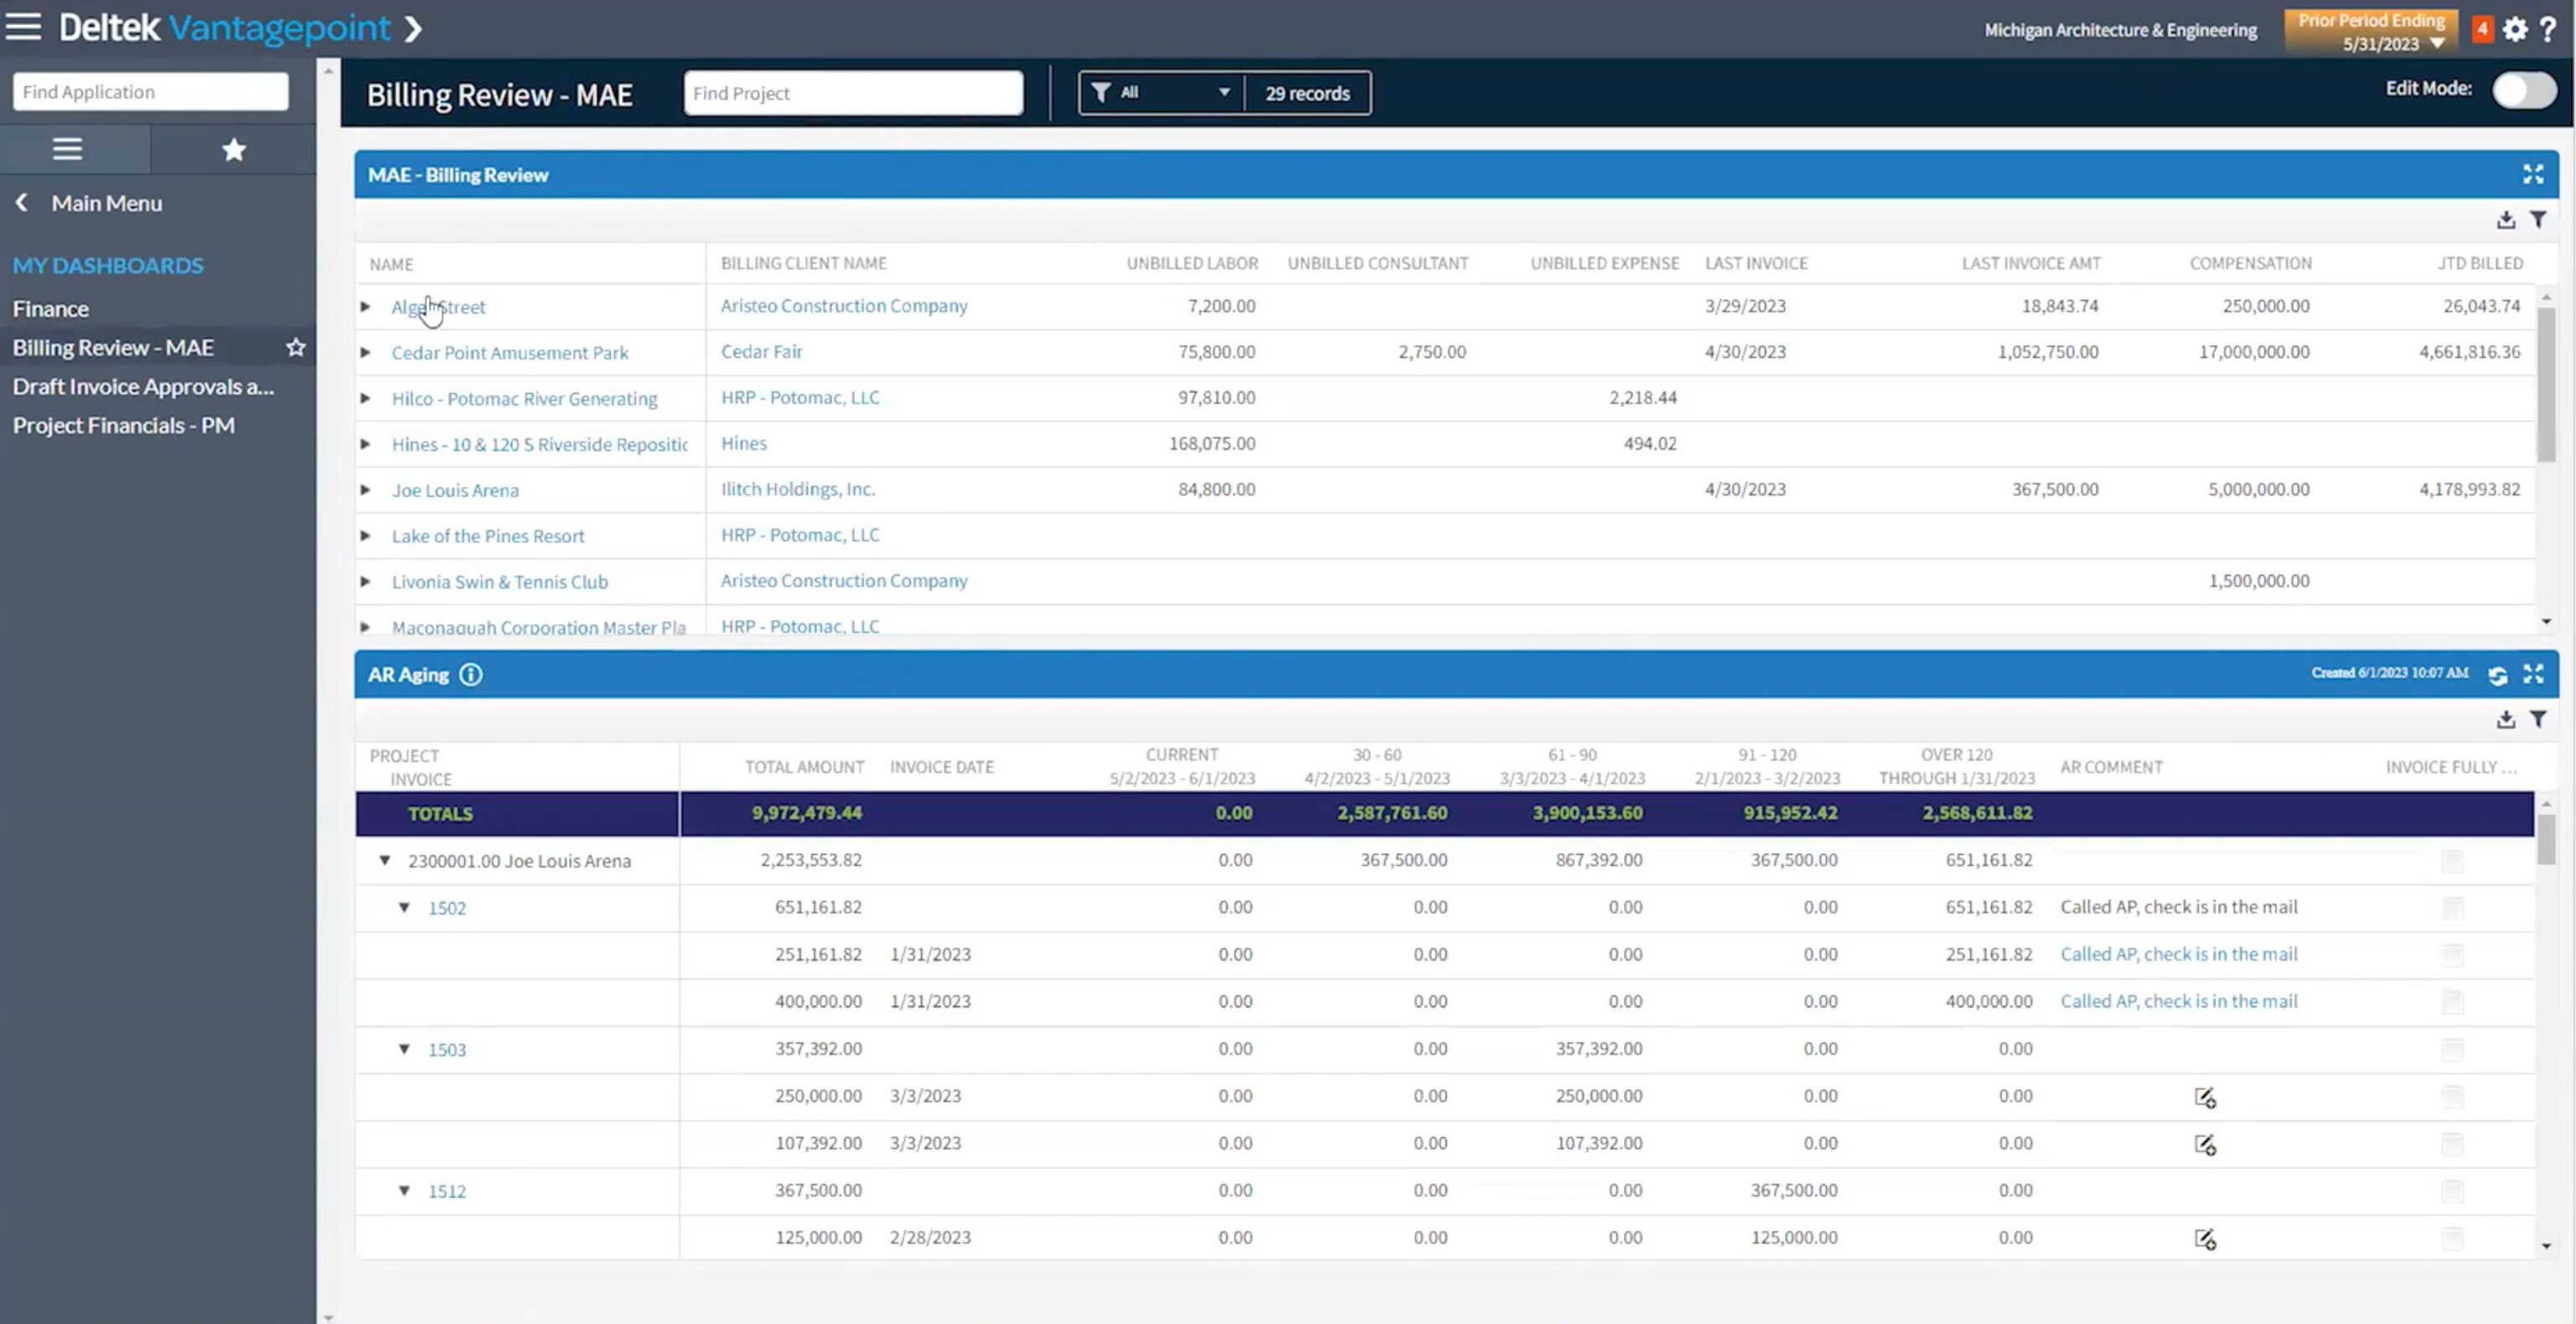Enable Edit Mode
The width and height of the screenshot is (2576, 1324).
pos(2524,89)
